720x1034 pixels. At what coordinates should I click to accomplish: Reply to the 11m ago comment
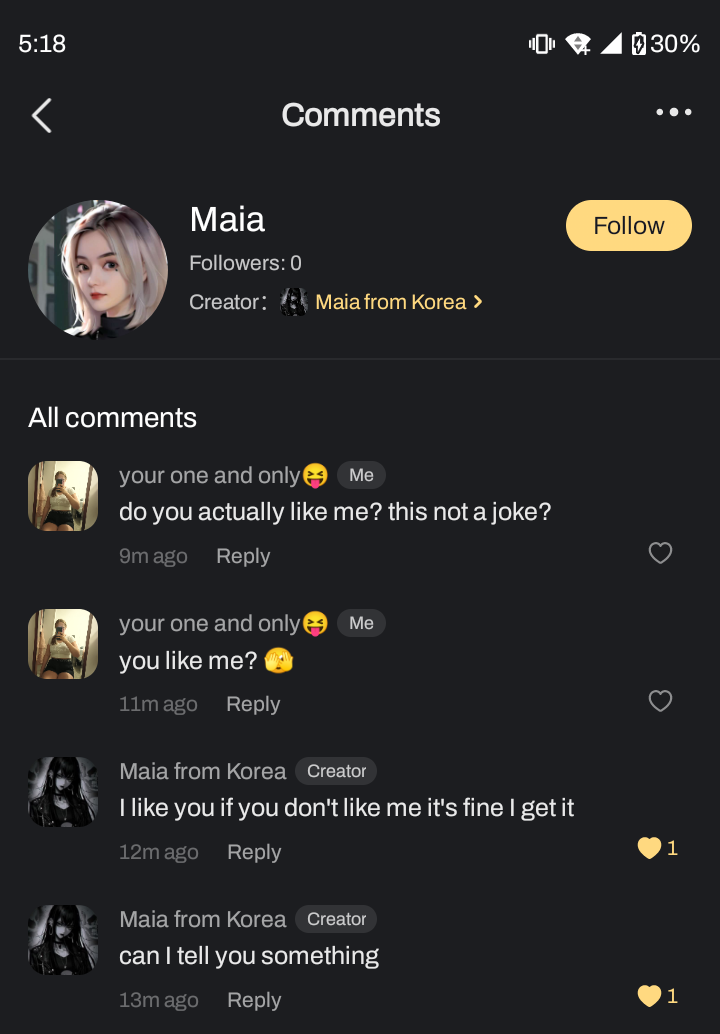[x=253, y=704]
